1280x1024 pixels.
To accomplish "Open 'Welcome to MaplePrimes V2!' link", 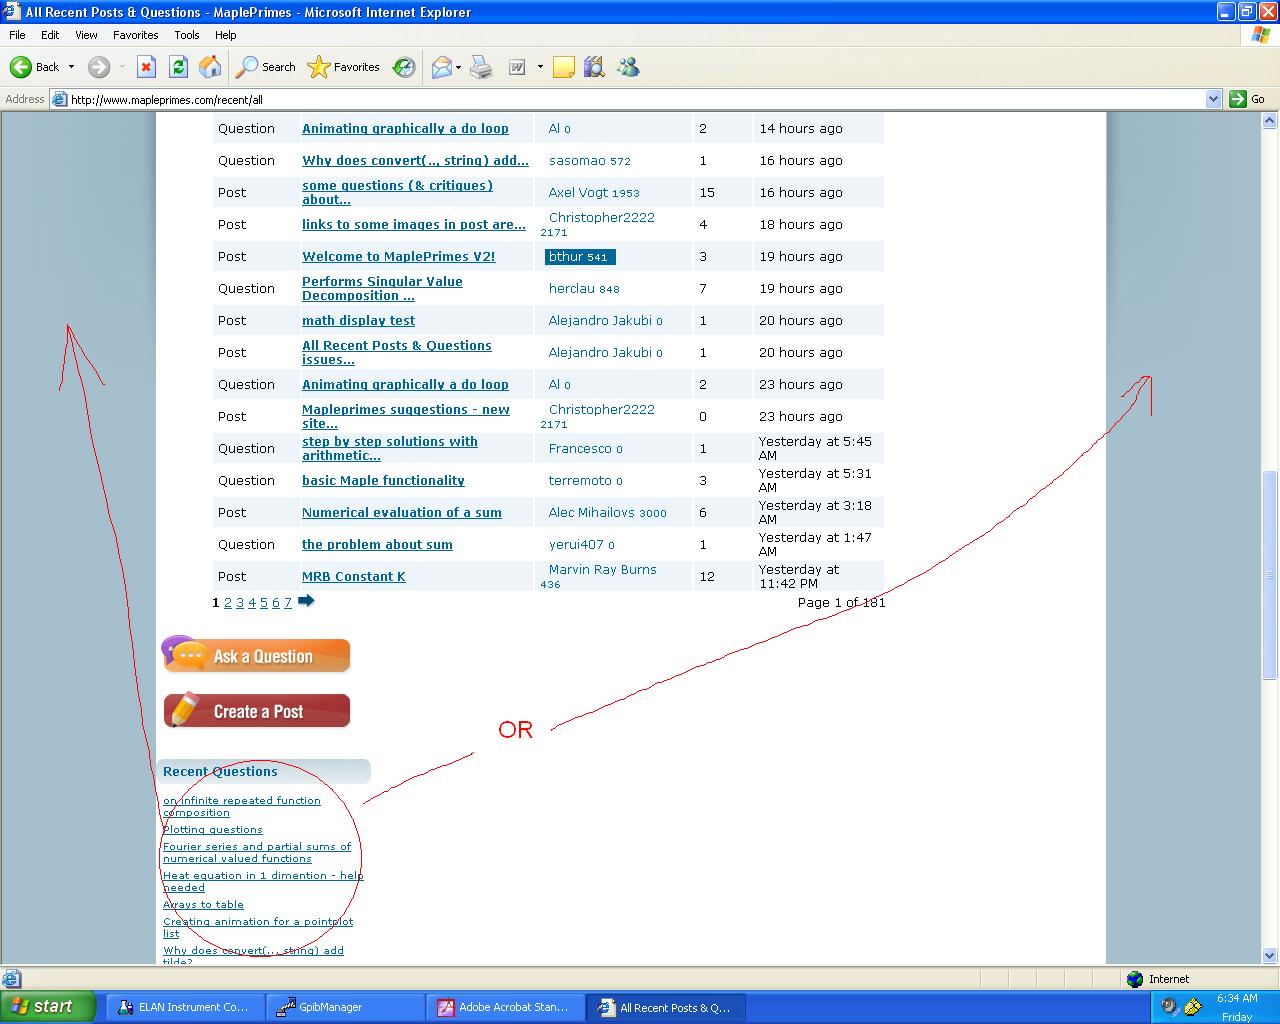I will pos(398,257).
